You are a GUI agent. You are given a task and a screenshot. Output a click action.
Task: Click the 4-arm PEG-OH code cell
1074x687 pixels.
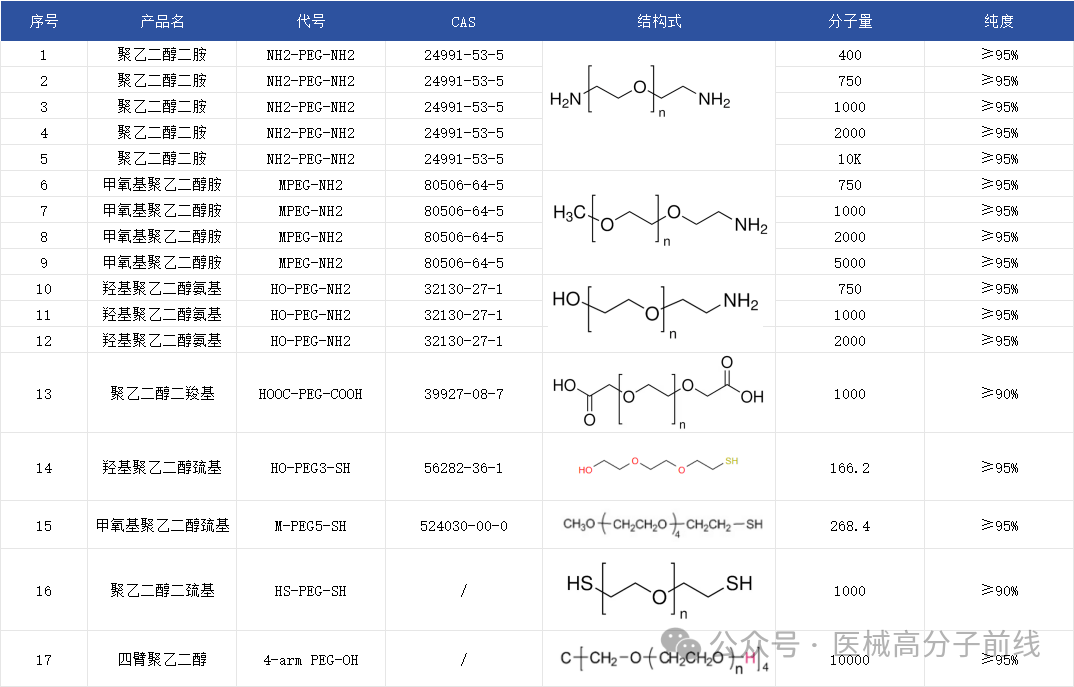[x=311, y=660]
